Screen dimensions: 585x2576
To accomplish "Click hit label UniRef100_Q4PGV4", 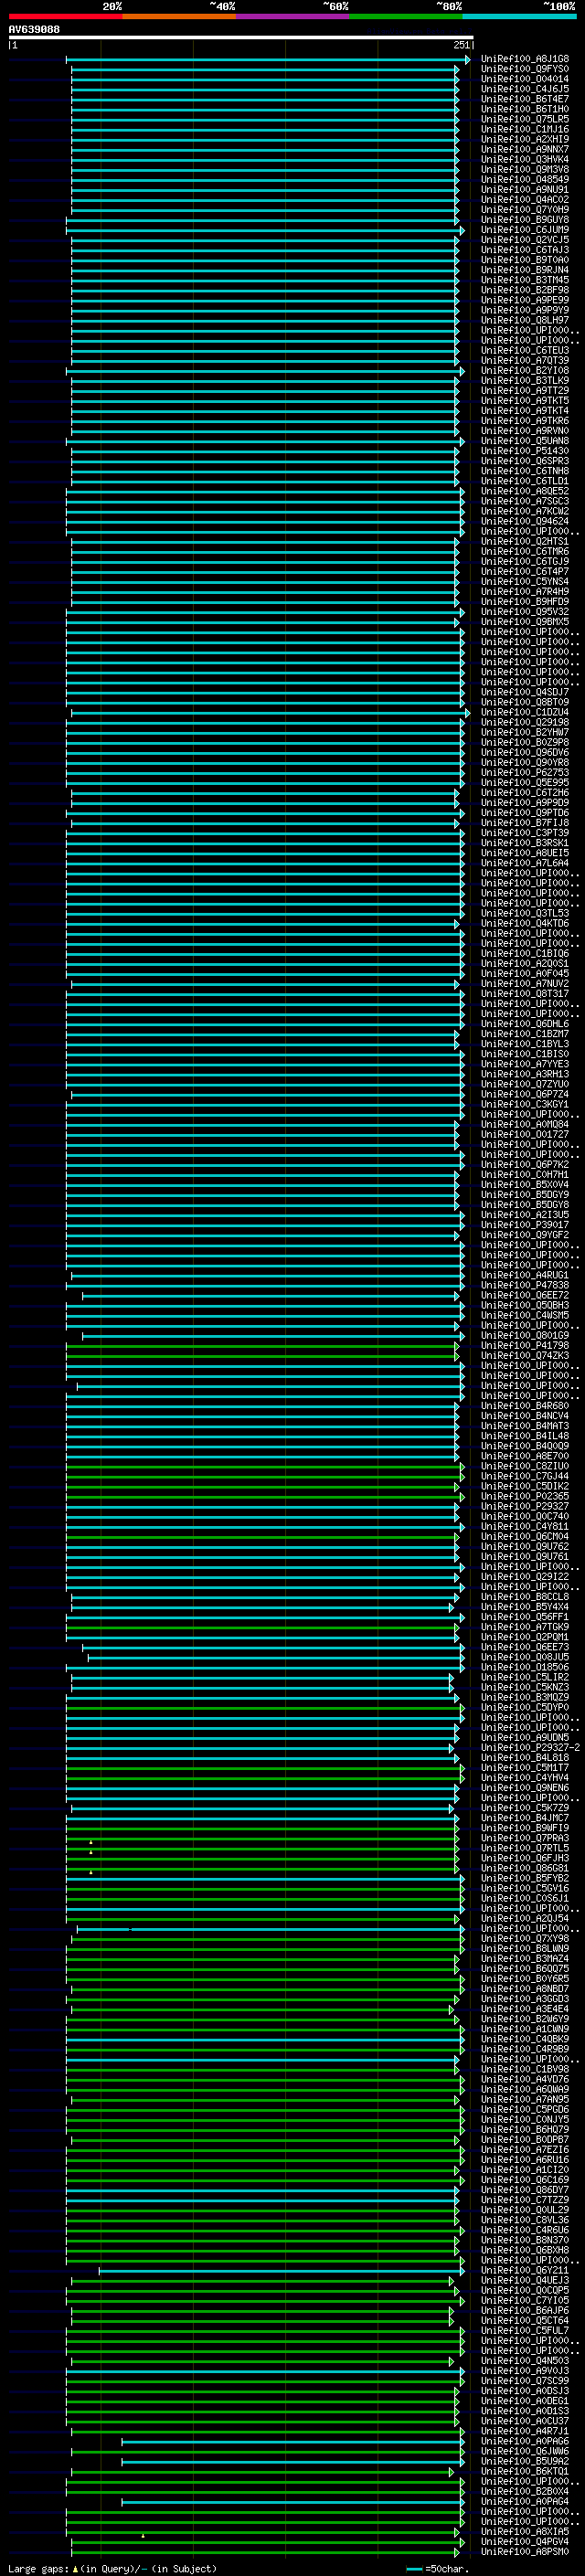I will click(x=525, y=2541).
